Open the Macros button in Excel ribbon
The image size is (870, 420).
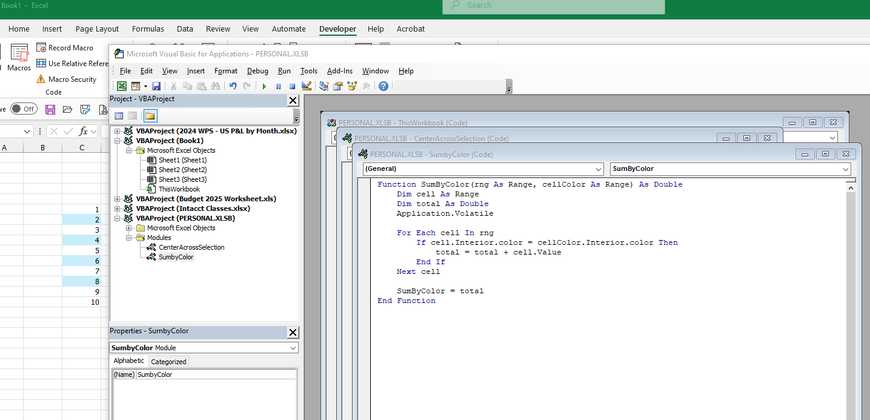click(x=19, y=58)
